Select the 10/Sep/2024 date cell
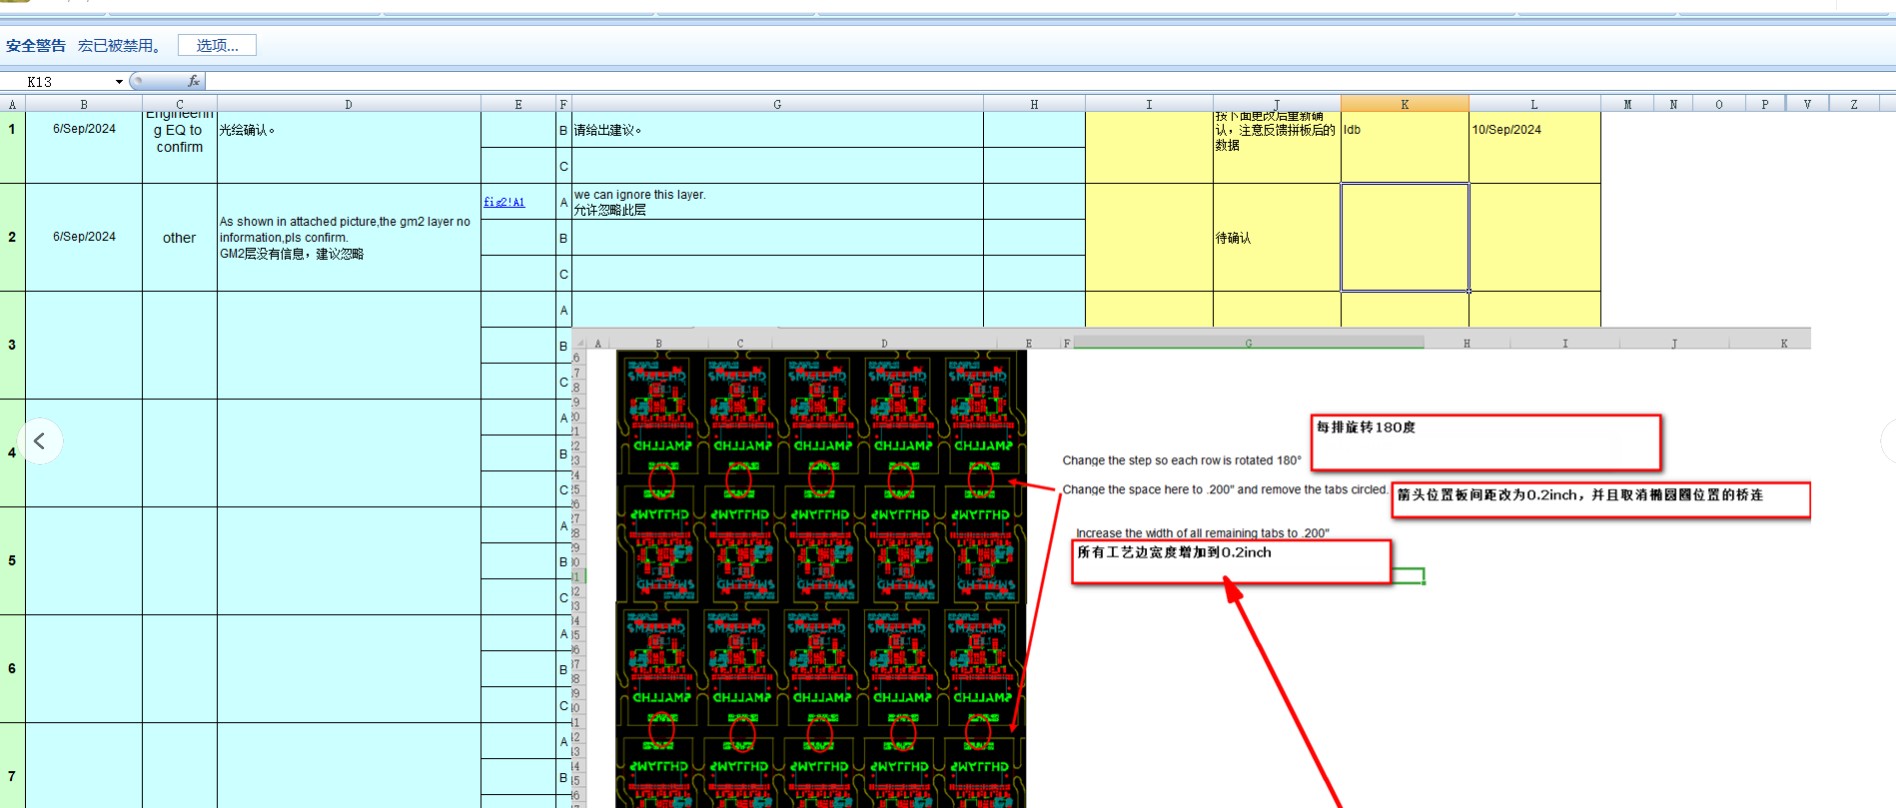1896x808 pixels. tap(1535, 147)
